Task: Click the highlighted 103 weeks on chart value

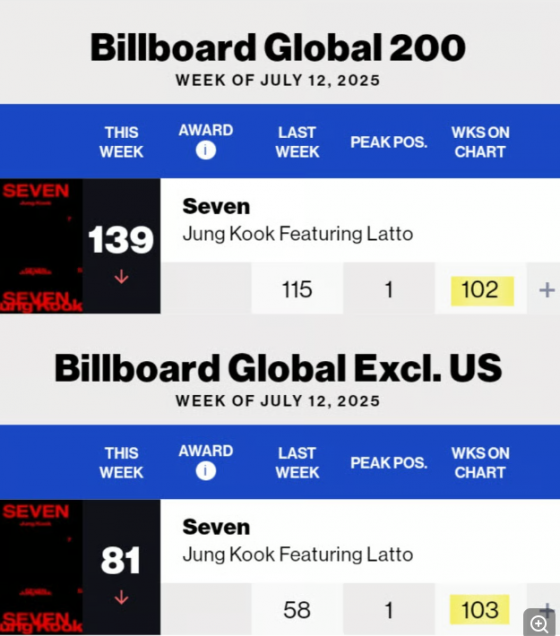Action: click(479, 609)
